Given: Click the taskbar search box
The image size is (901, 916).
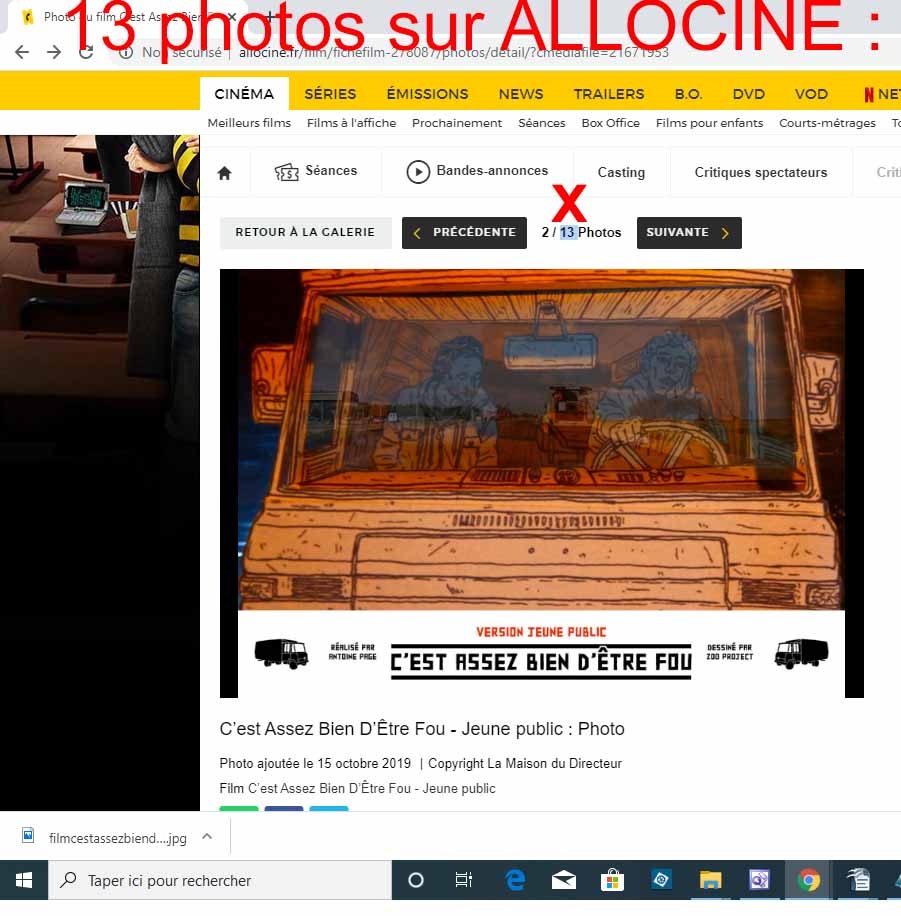Looking at the screenshot, I should click(220, 880).
